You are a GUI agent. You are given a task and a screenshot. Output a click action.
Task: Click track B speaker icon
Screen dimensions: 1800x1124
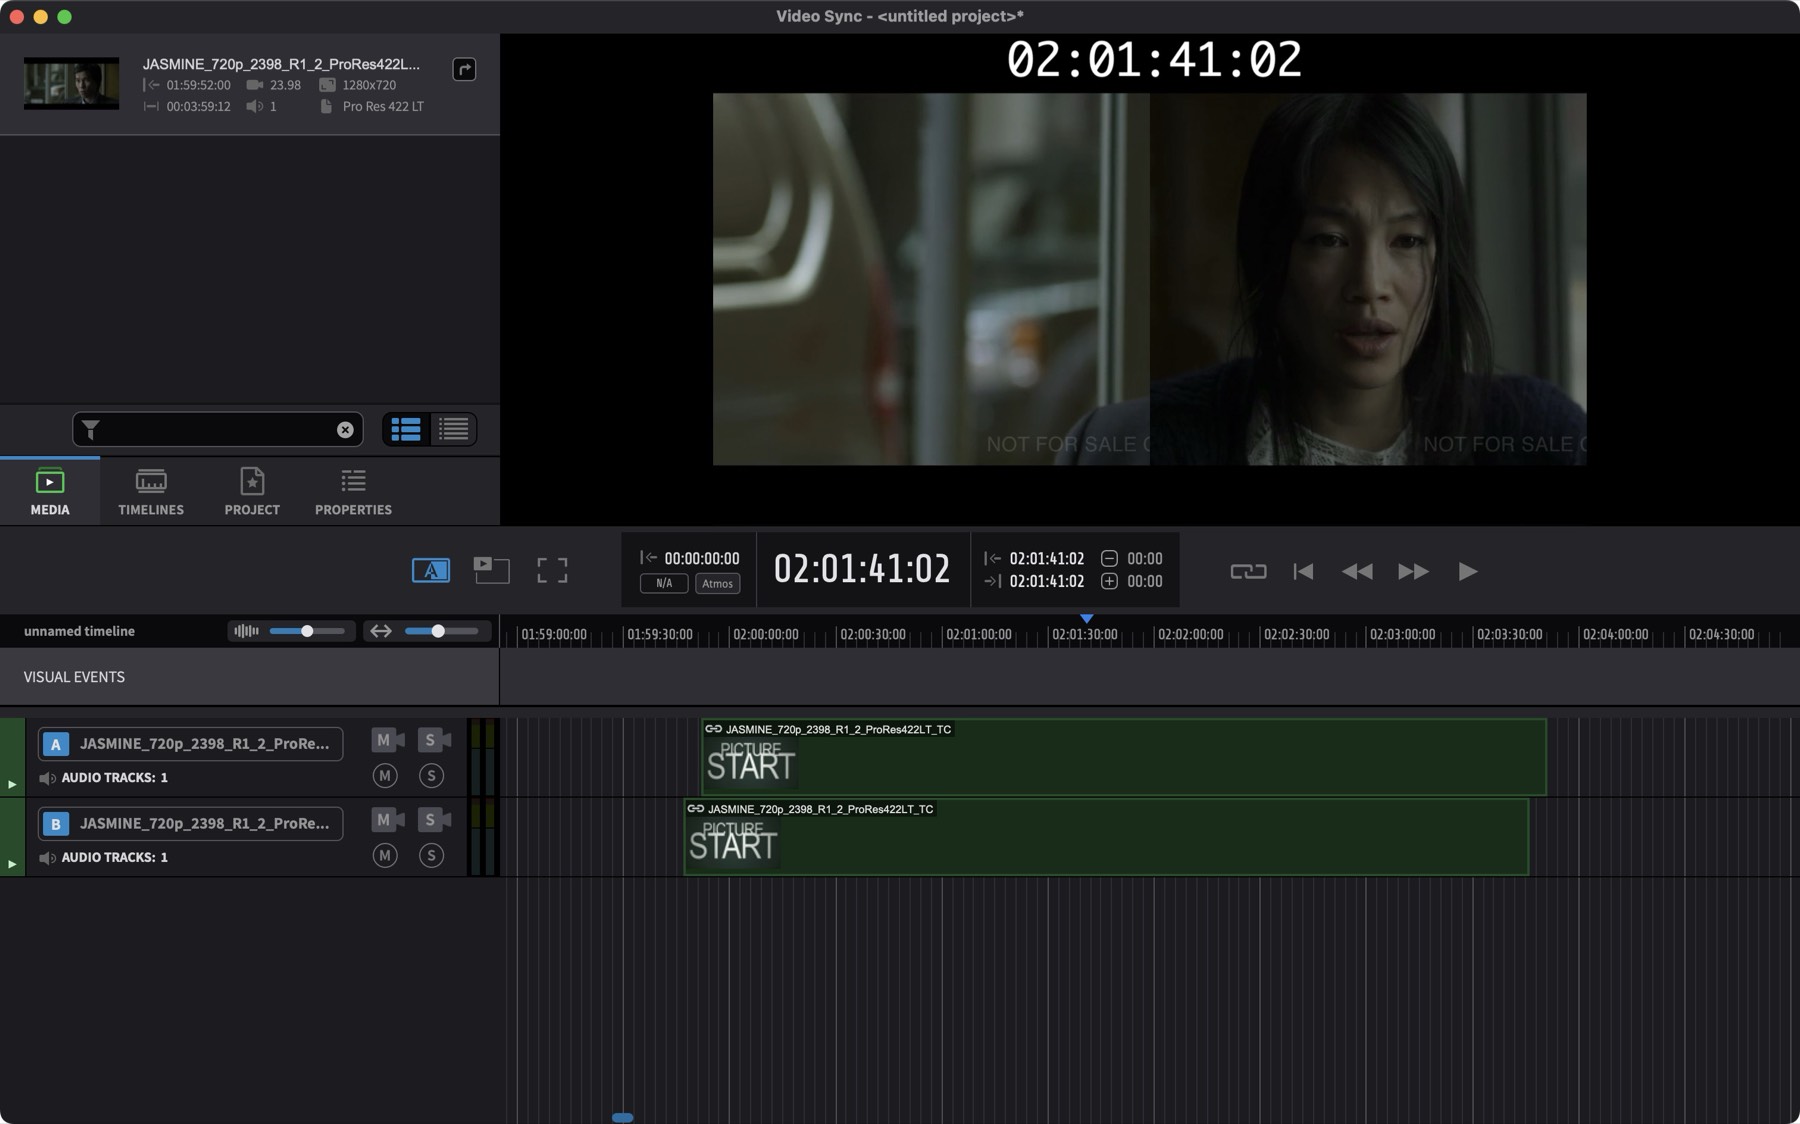[47, 858]
